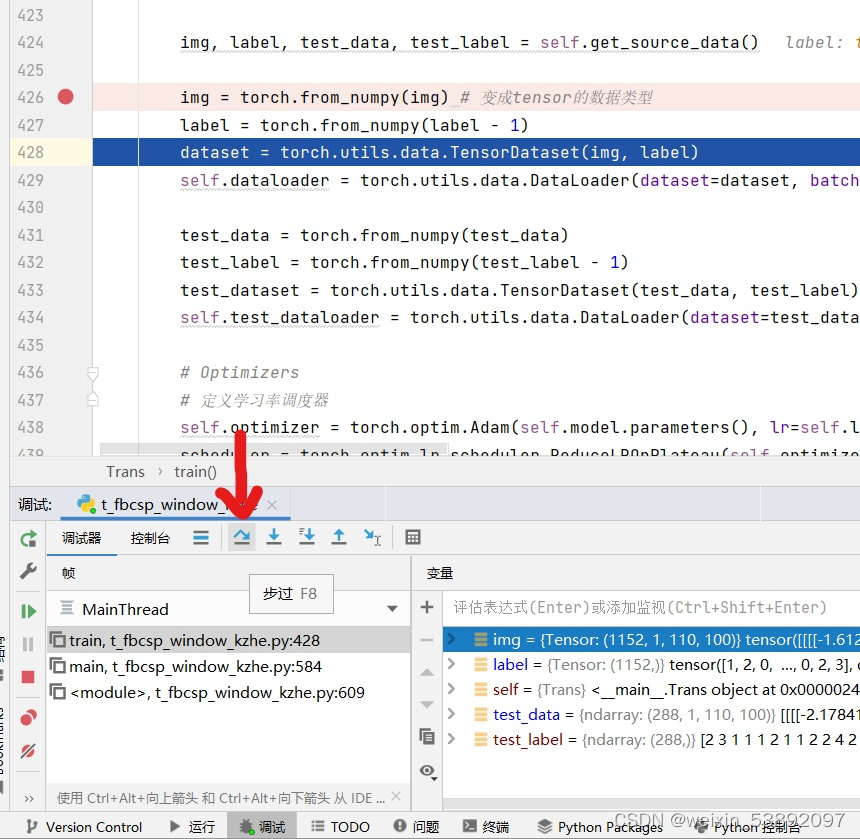Click Show Execution Point lines icon
Image resolution: width=860 pixels, height=839 pixels.
(201, 537)
